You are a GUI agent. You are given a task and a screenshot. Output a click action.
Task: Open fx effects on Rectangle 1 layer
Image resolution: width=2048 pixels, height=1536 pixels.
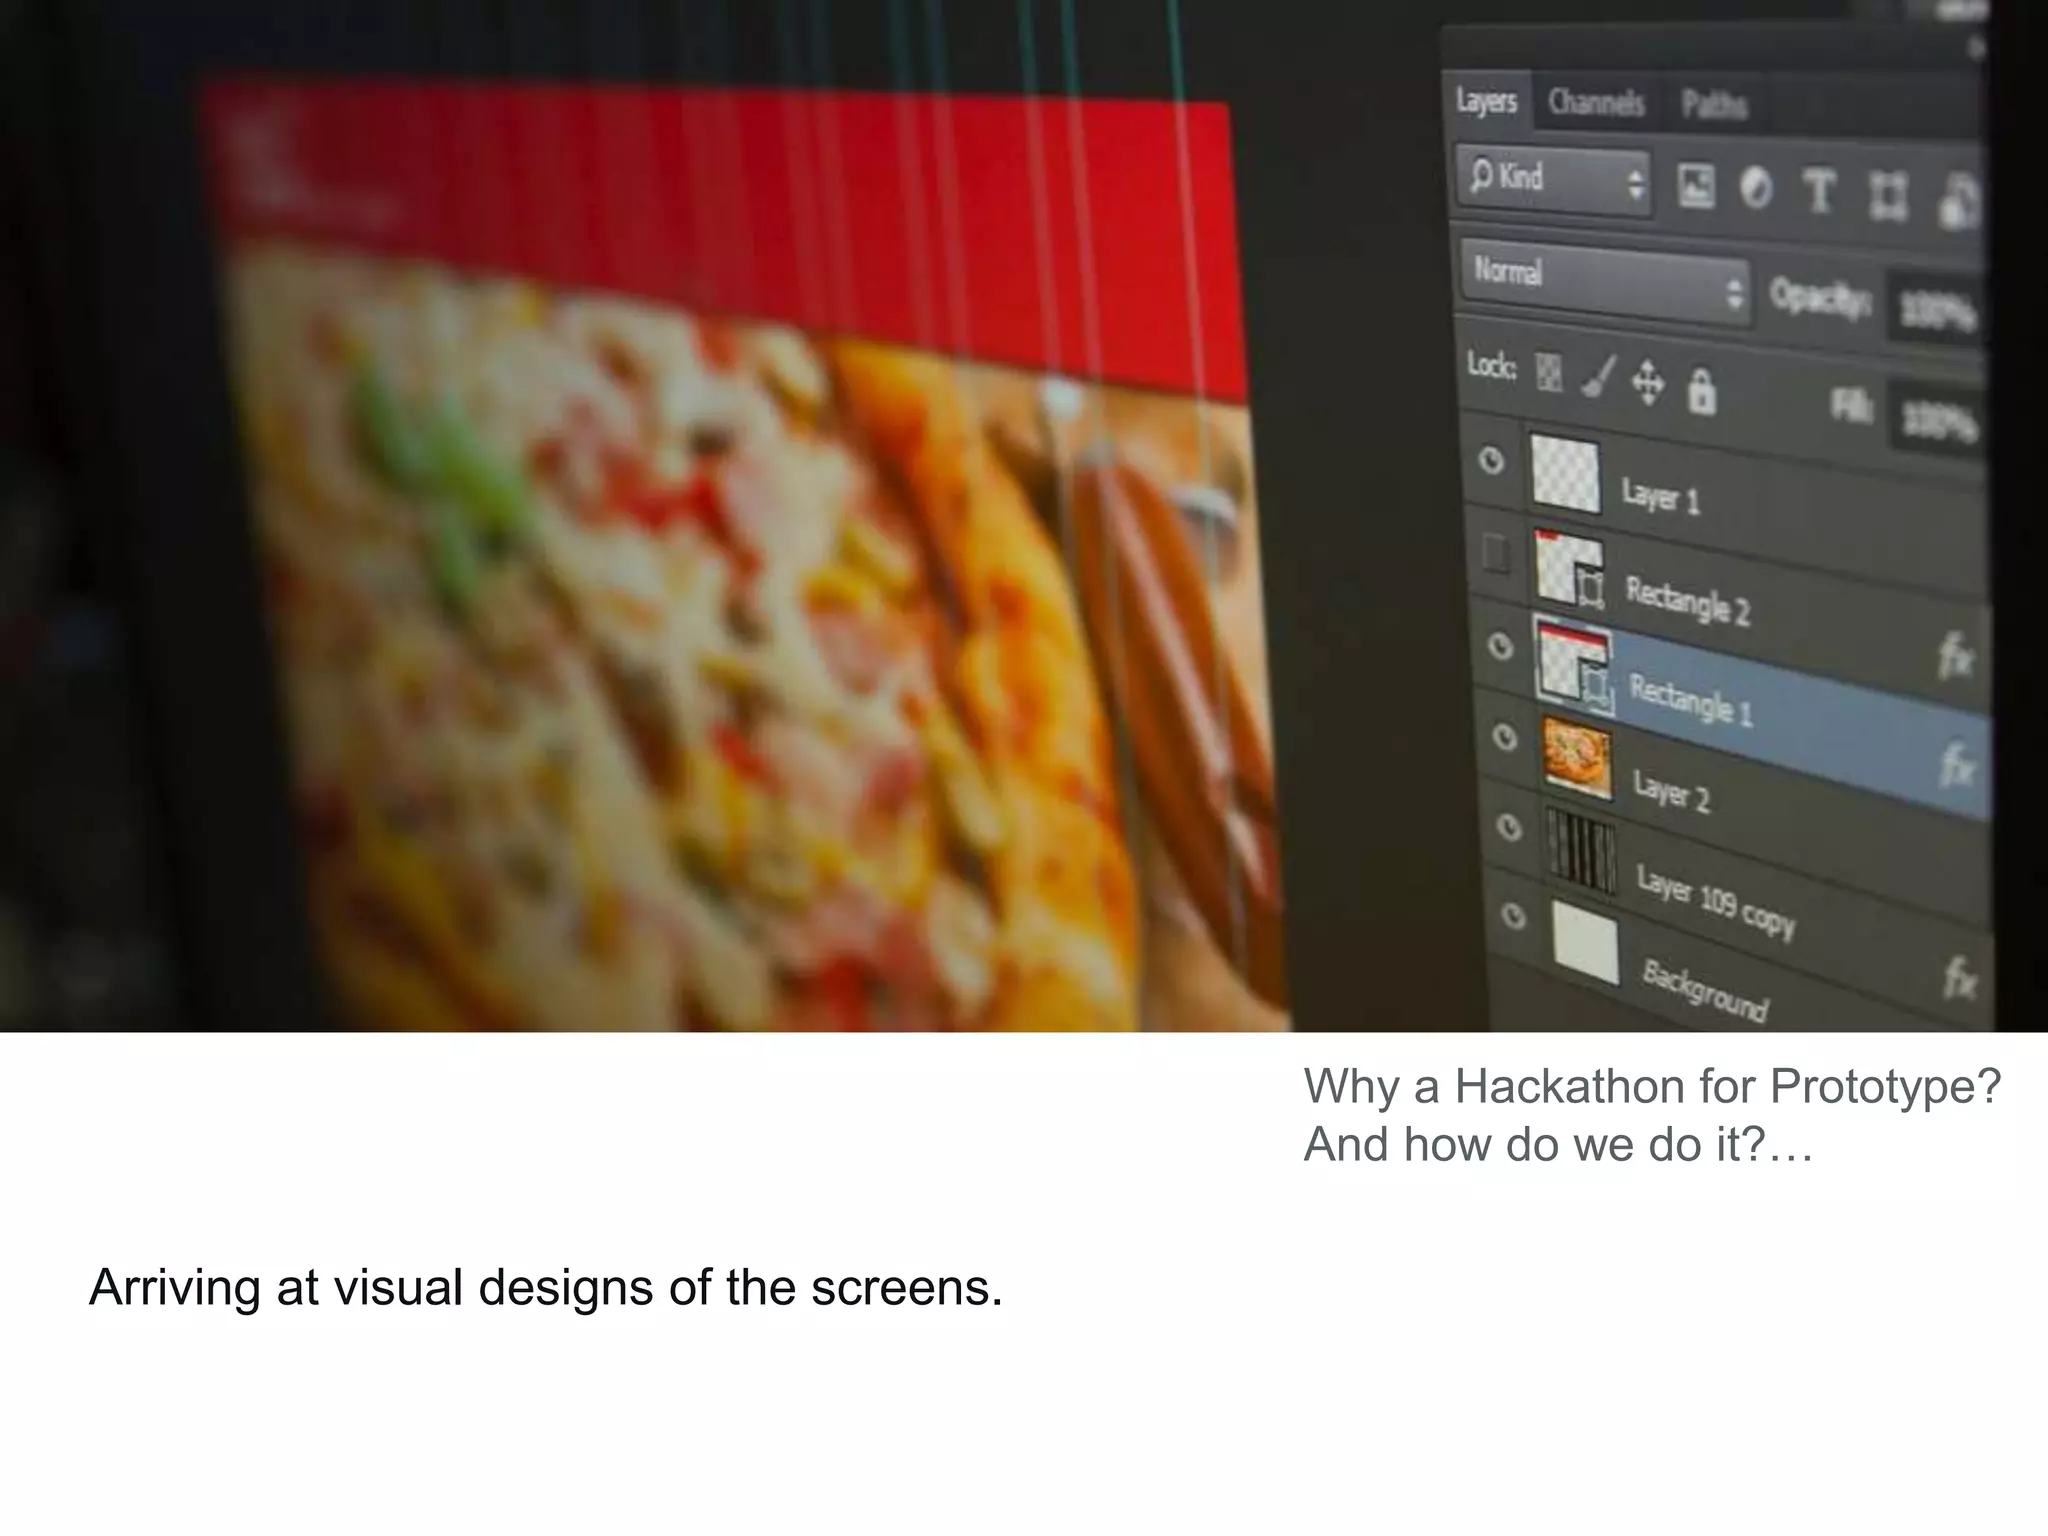click(1957, 765)
